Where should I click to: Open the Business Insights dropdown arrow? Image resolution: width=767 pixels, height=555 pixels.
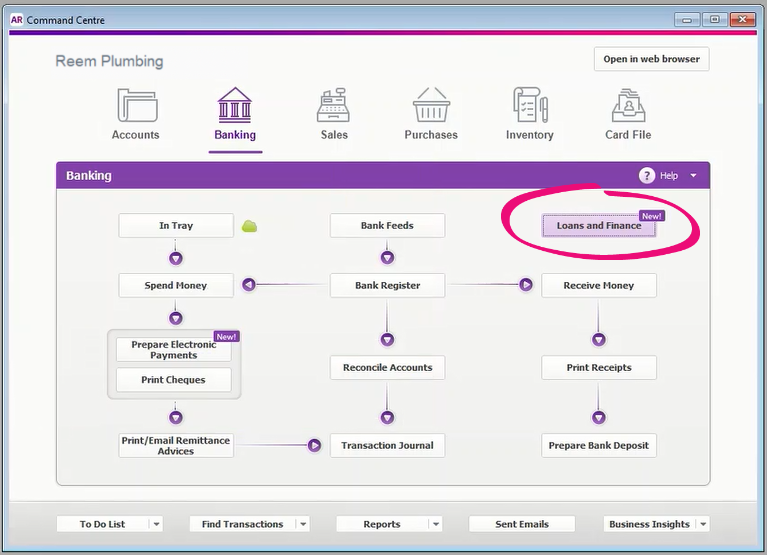click(x=703, y=524)
